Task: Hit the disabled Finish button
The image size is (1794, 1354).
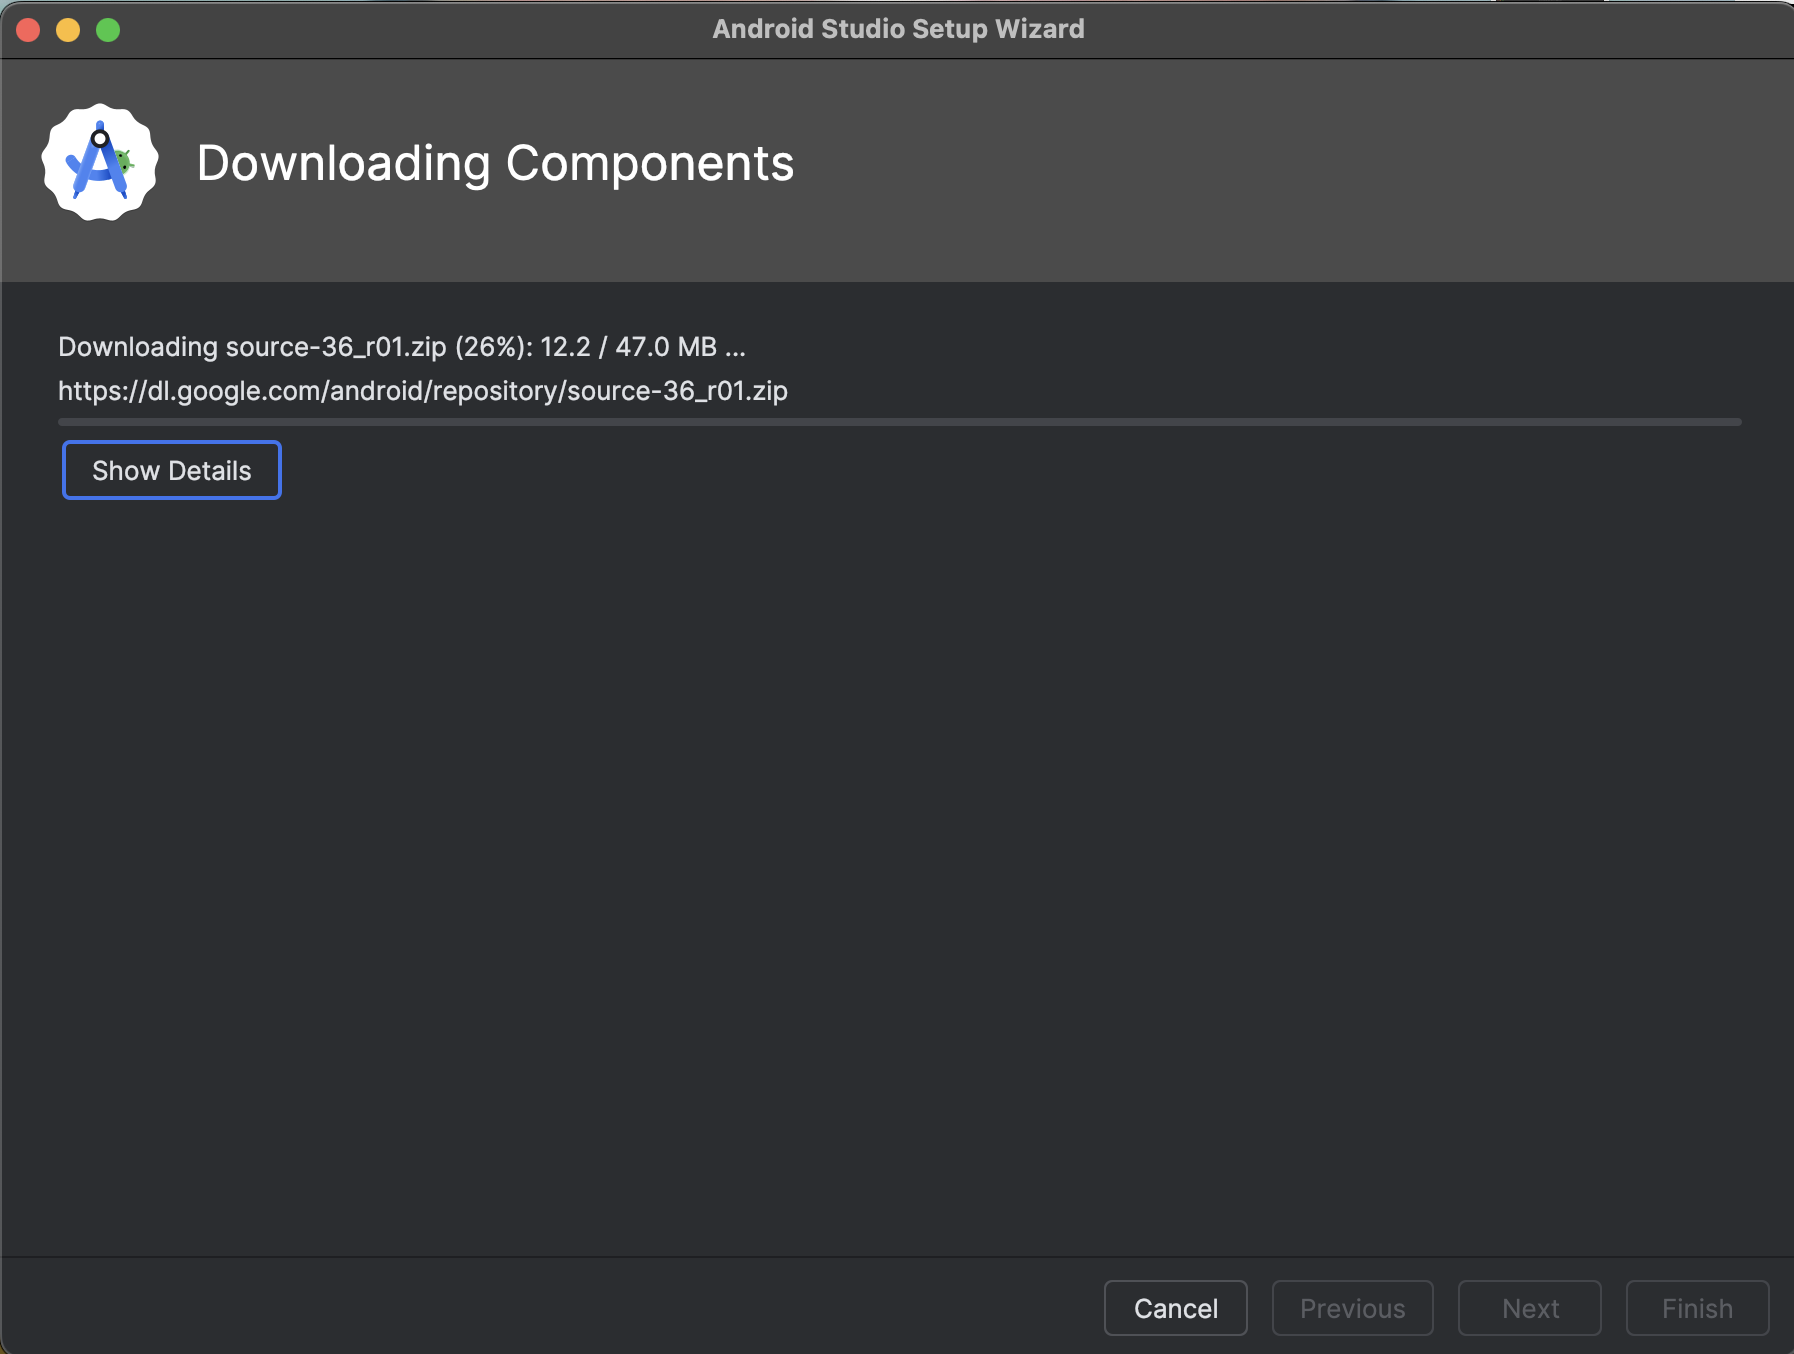Action: [x=1697, y=1308]
